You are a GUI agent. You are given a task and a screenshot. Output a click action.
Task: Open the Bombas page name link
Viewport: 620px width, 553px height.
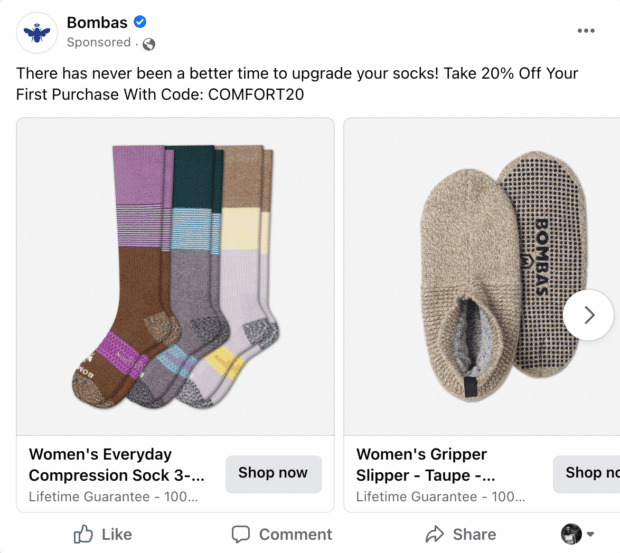[x=98, y=22]
